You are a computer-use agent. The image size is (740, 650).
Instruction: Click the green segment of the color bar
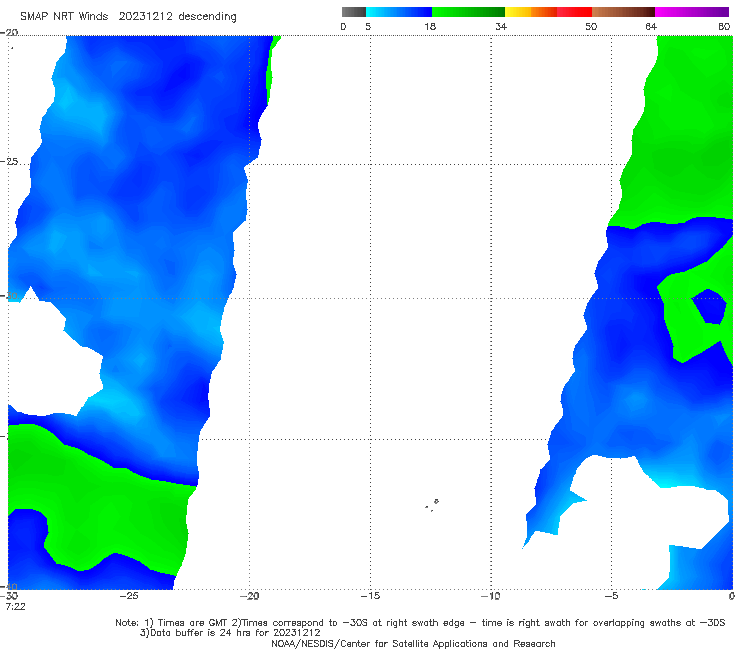pos(468,12)
